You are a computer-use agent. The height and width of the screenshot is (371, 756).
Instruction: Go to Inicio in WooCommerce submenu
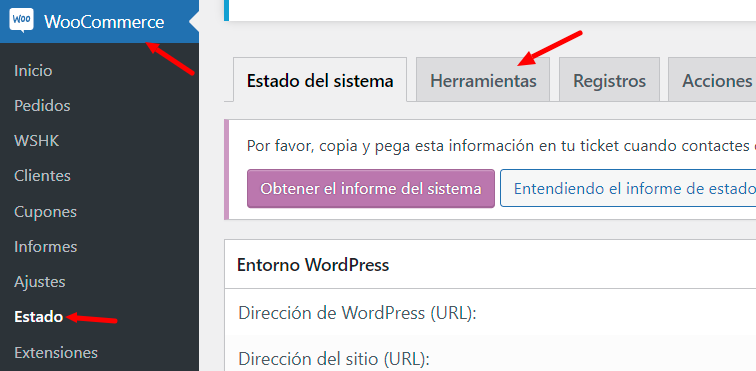click(33, 71)
